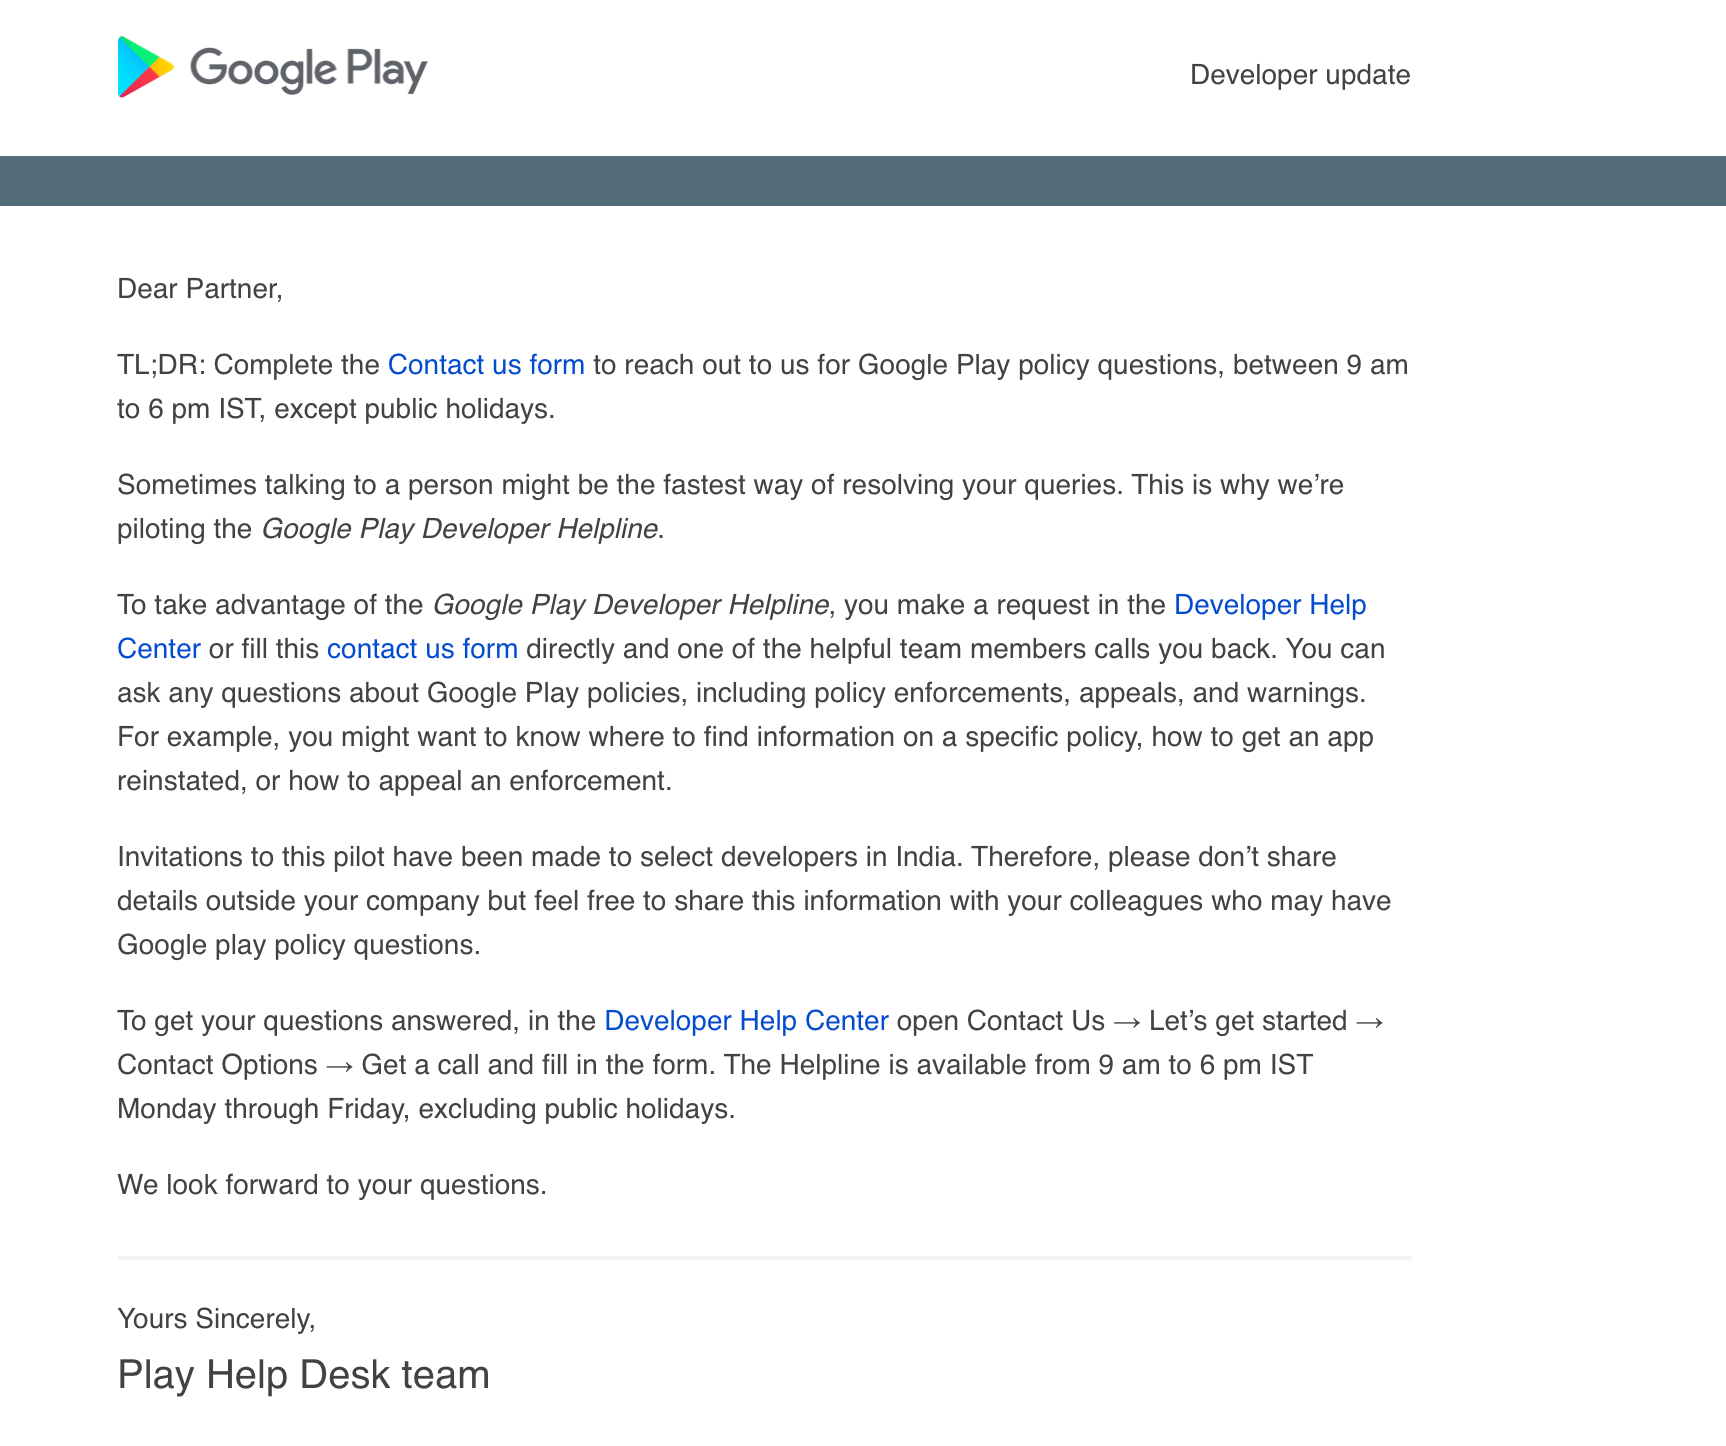
Task: Click the white space beside the Google Play logo
Action: (x=750, y=70)
